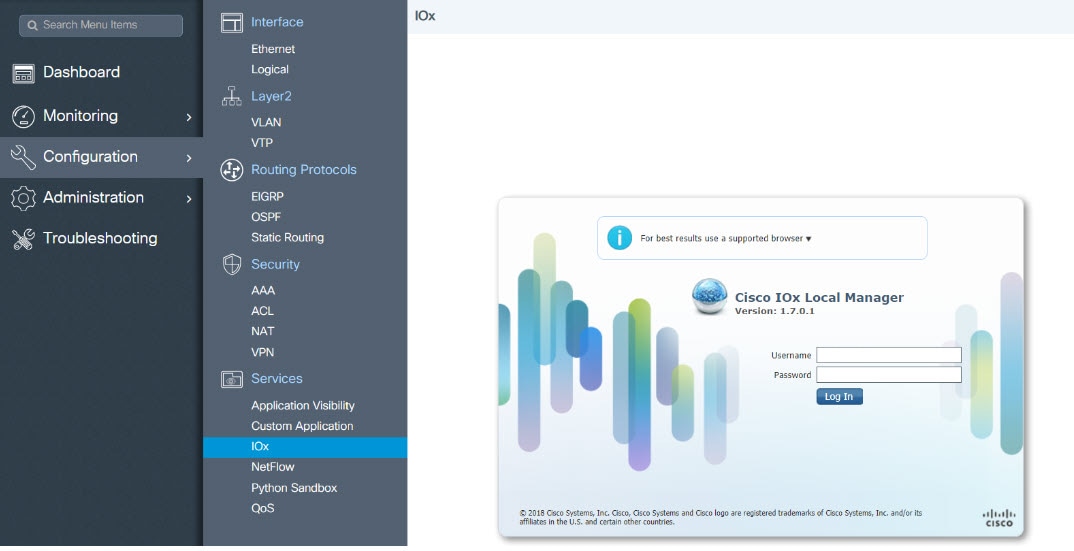Open EIGRP routing settings
The width and height of the screenshot is (1074, 551).
click(267, 197)
